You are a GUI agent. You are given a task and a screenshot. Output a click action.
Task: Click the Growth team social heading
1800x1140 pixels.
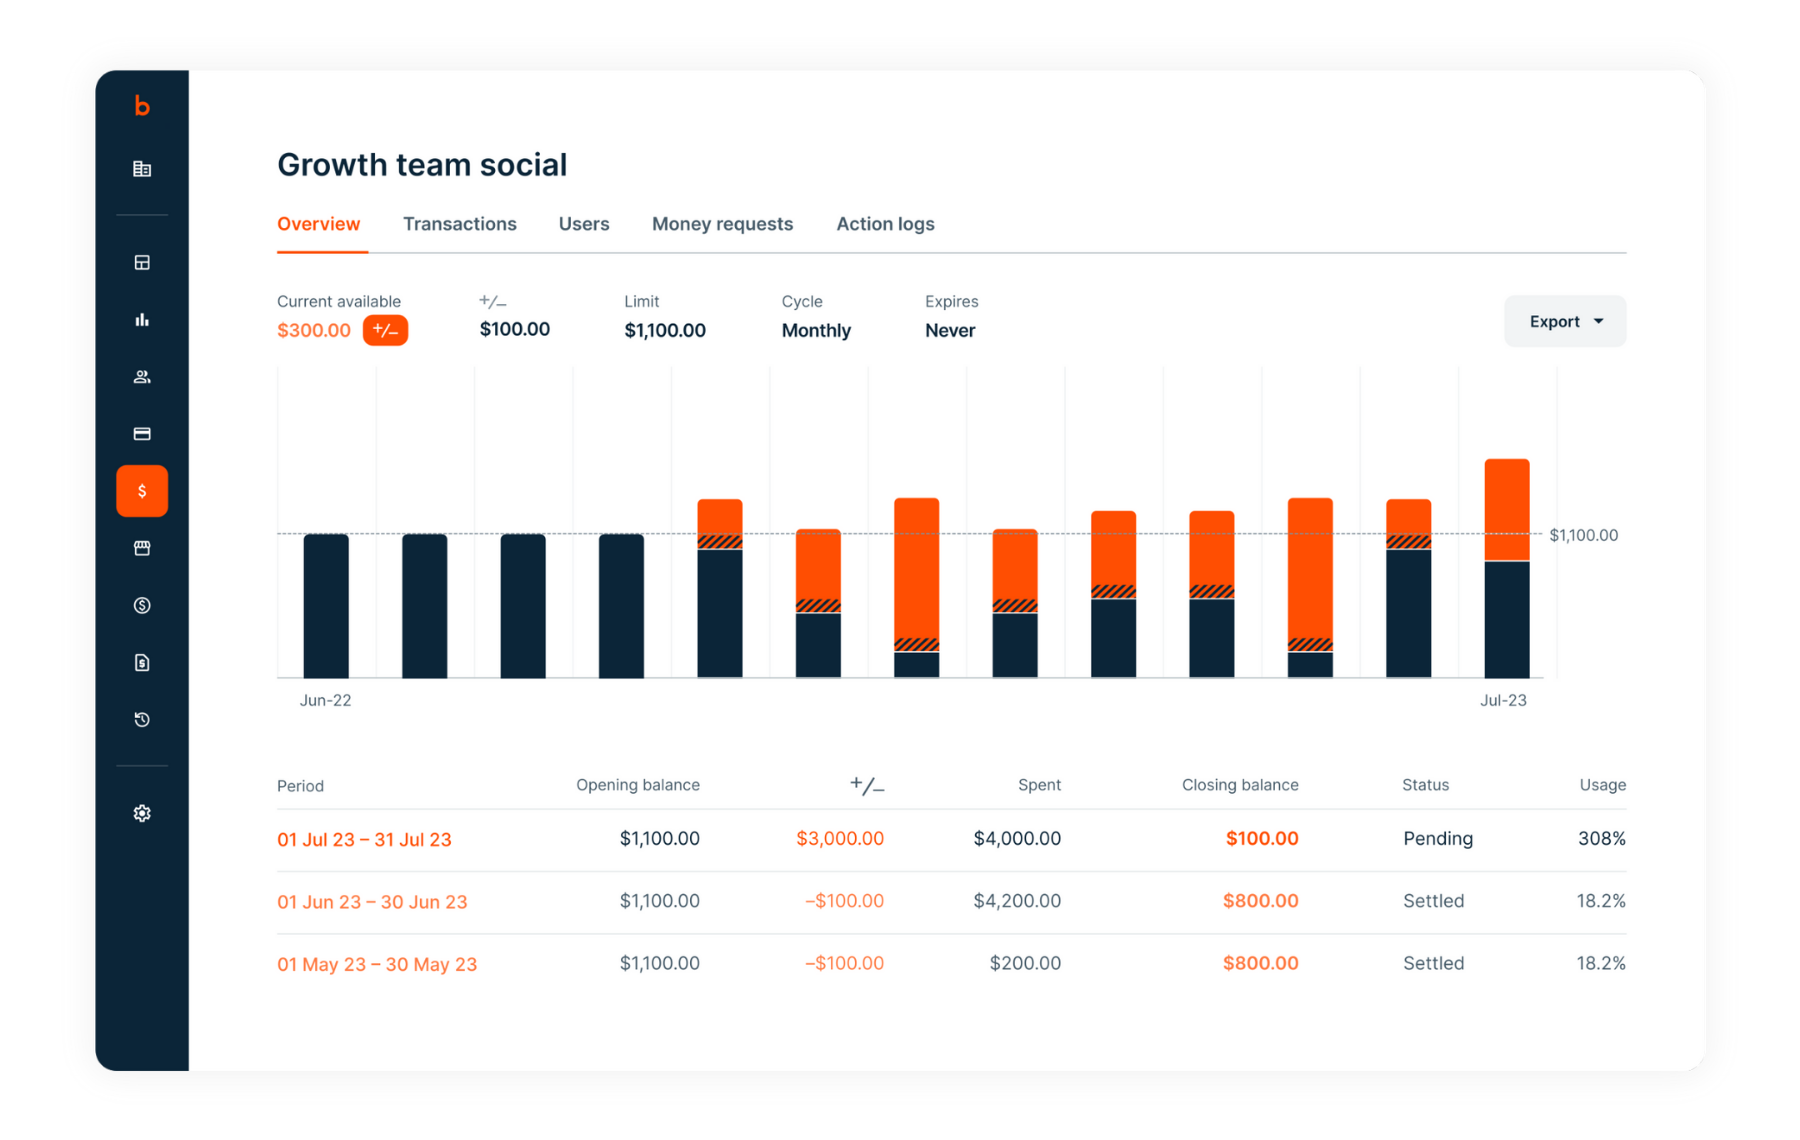[422, 165]
